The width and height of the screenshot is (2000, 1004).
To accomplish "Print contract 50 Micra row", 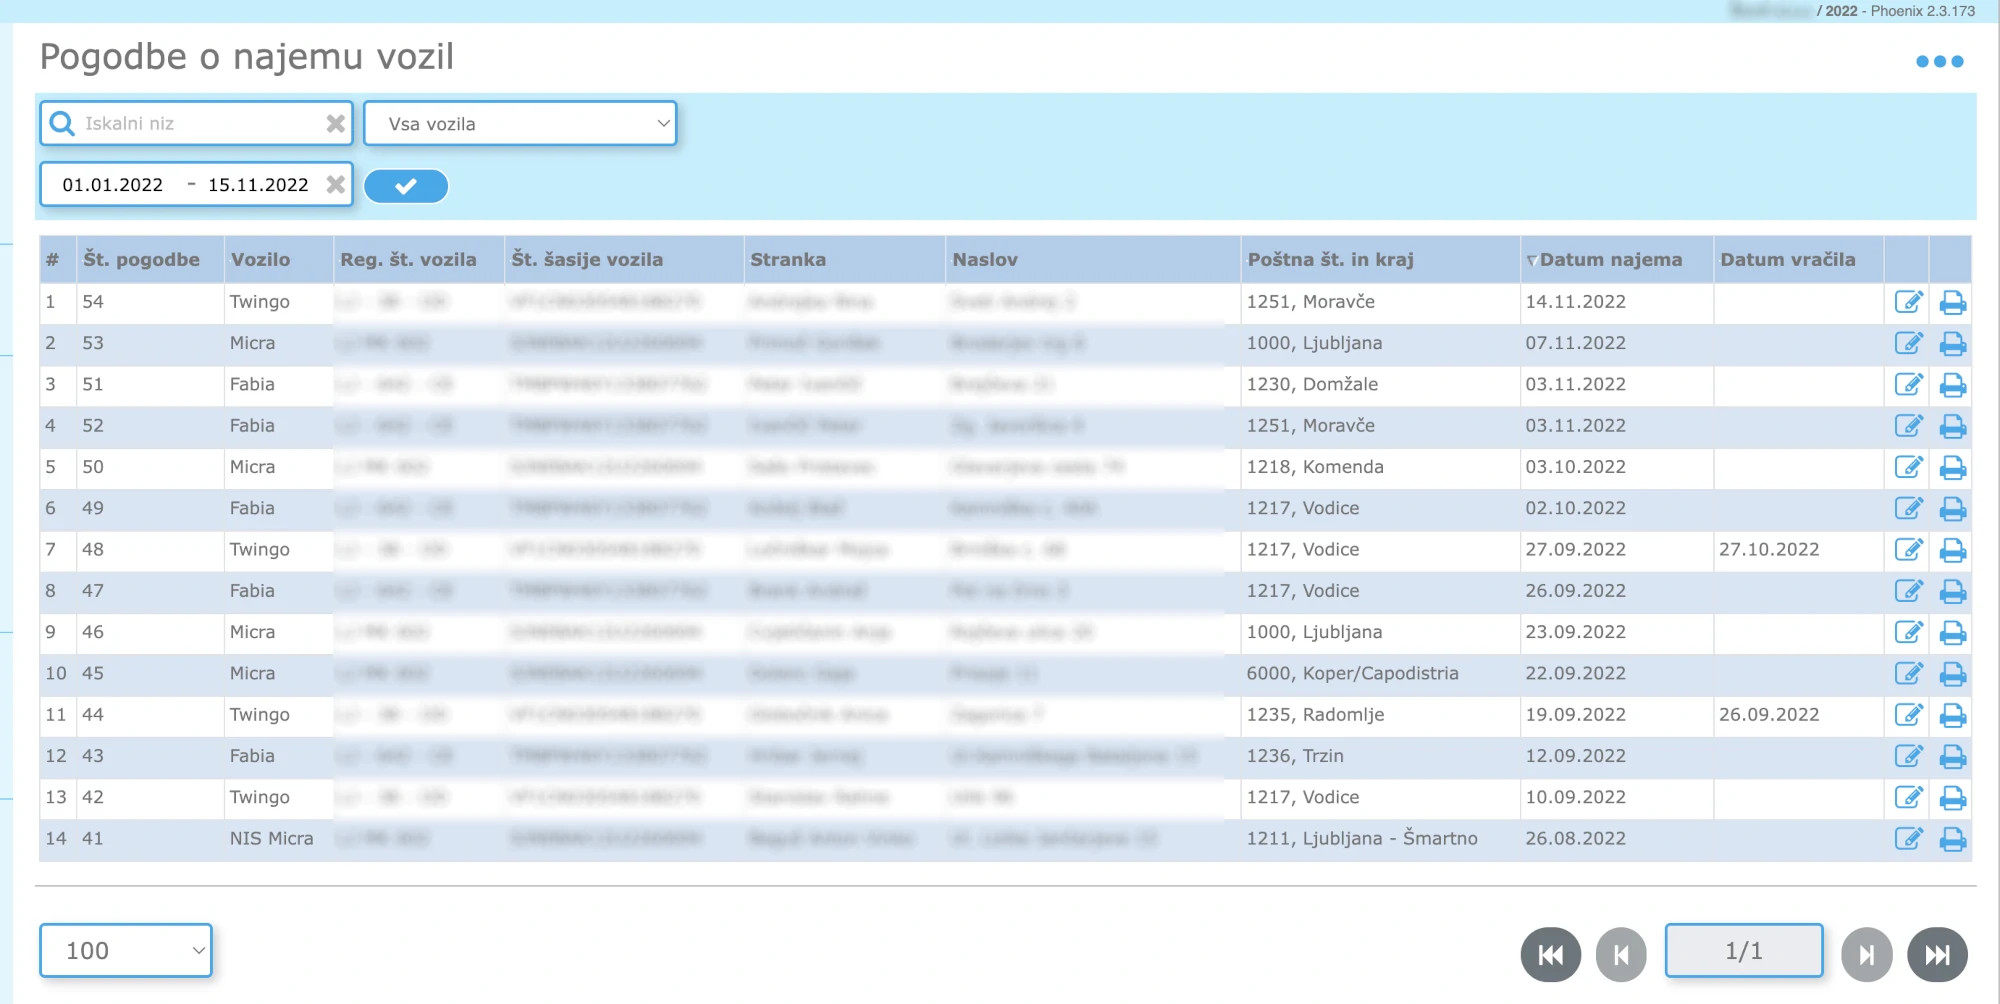I will [1952, 468].
